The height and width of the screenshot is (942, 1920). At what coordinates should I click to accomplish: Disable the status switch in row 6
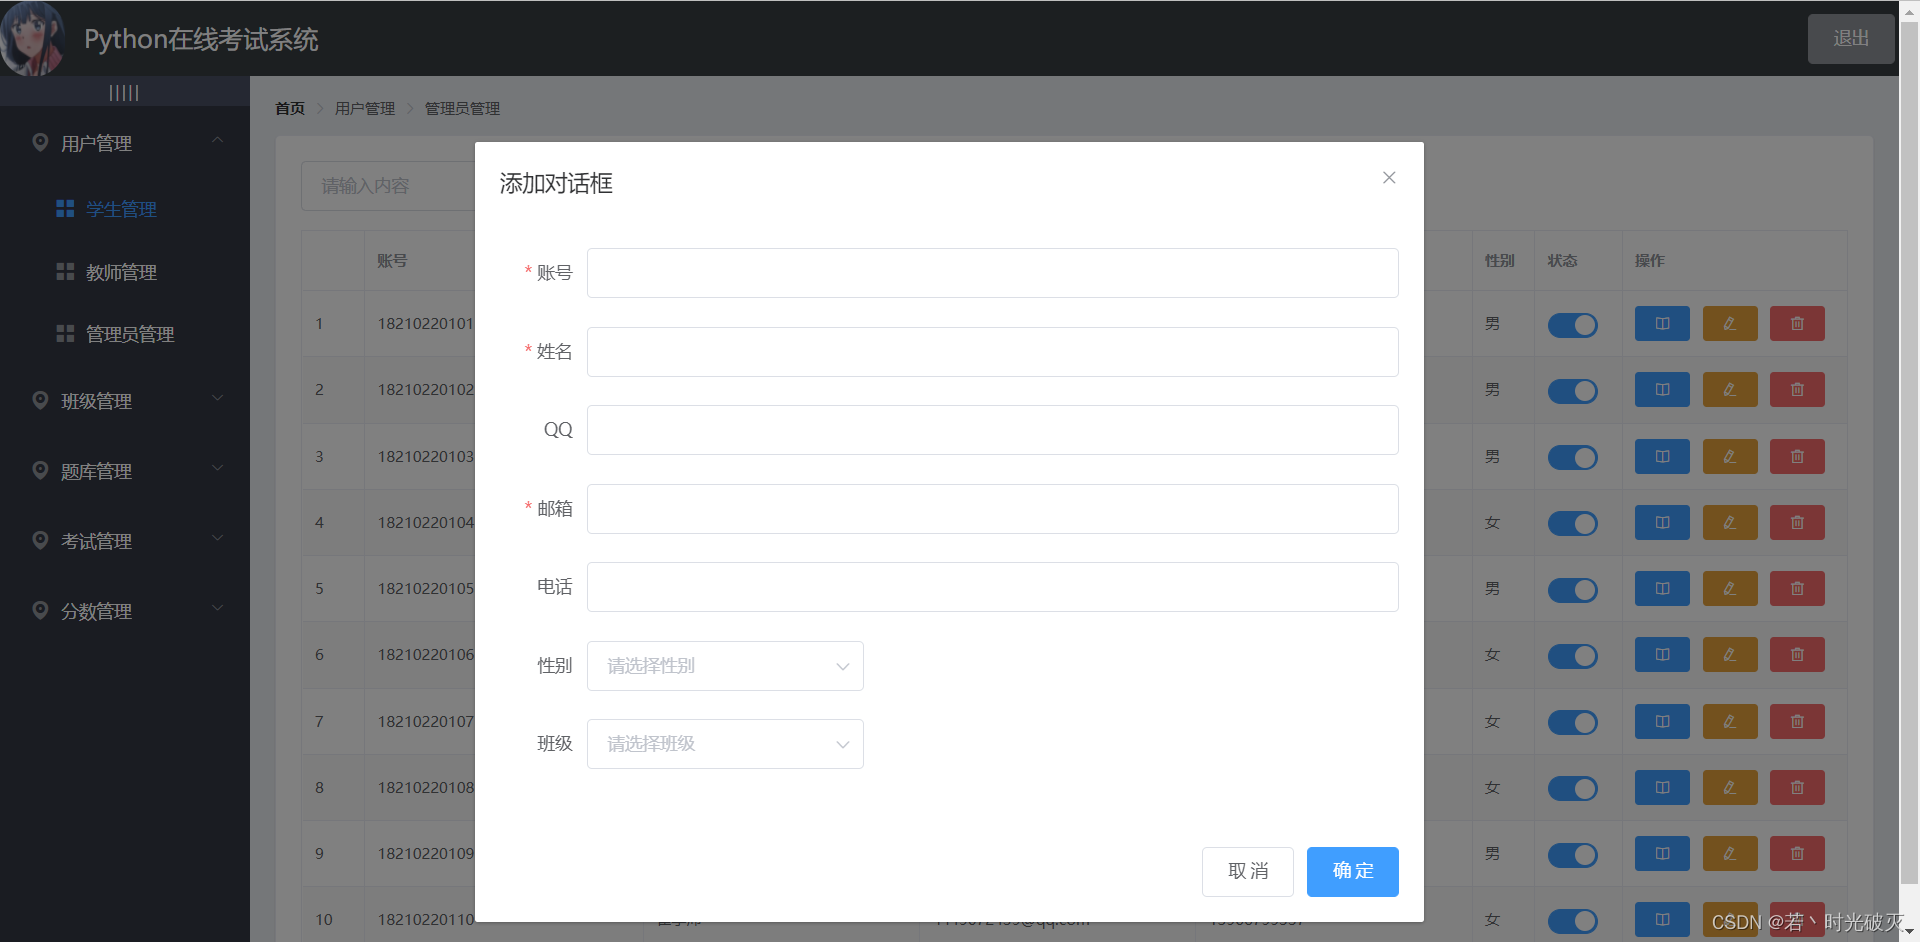point(1572,656)
